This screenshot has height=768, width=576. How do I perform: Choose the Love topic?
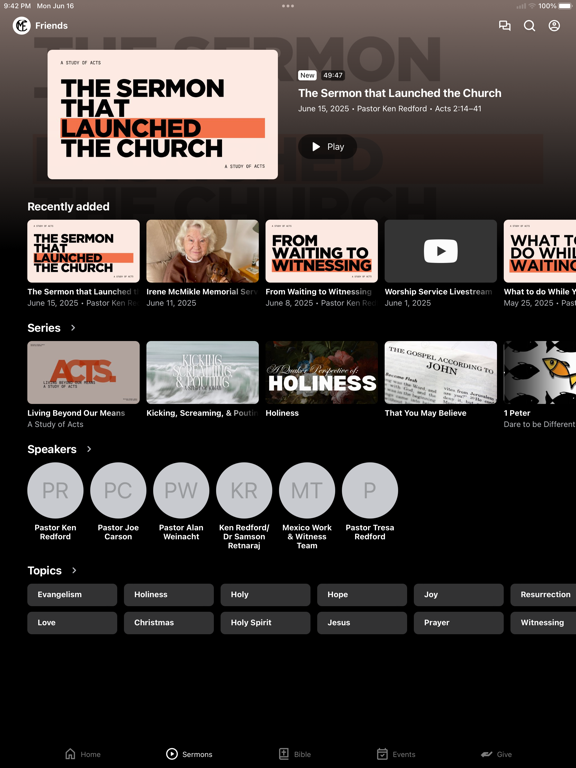click(x=72, y=623)
